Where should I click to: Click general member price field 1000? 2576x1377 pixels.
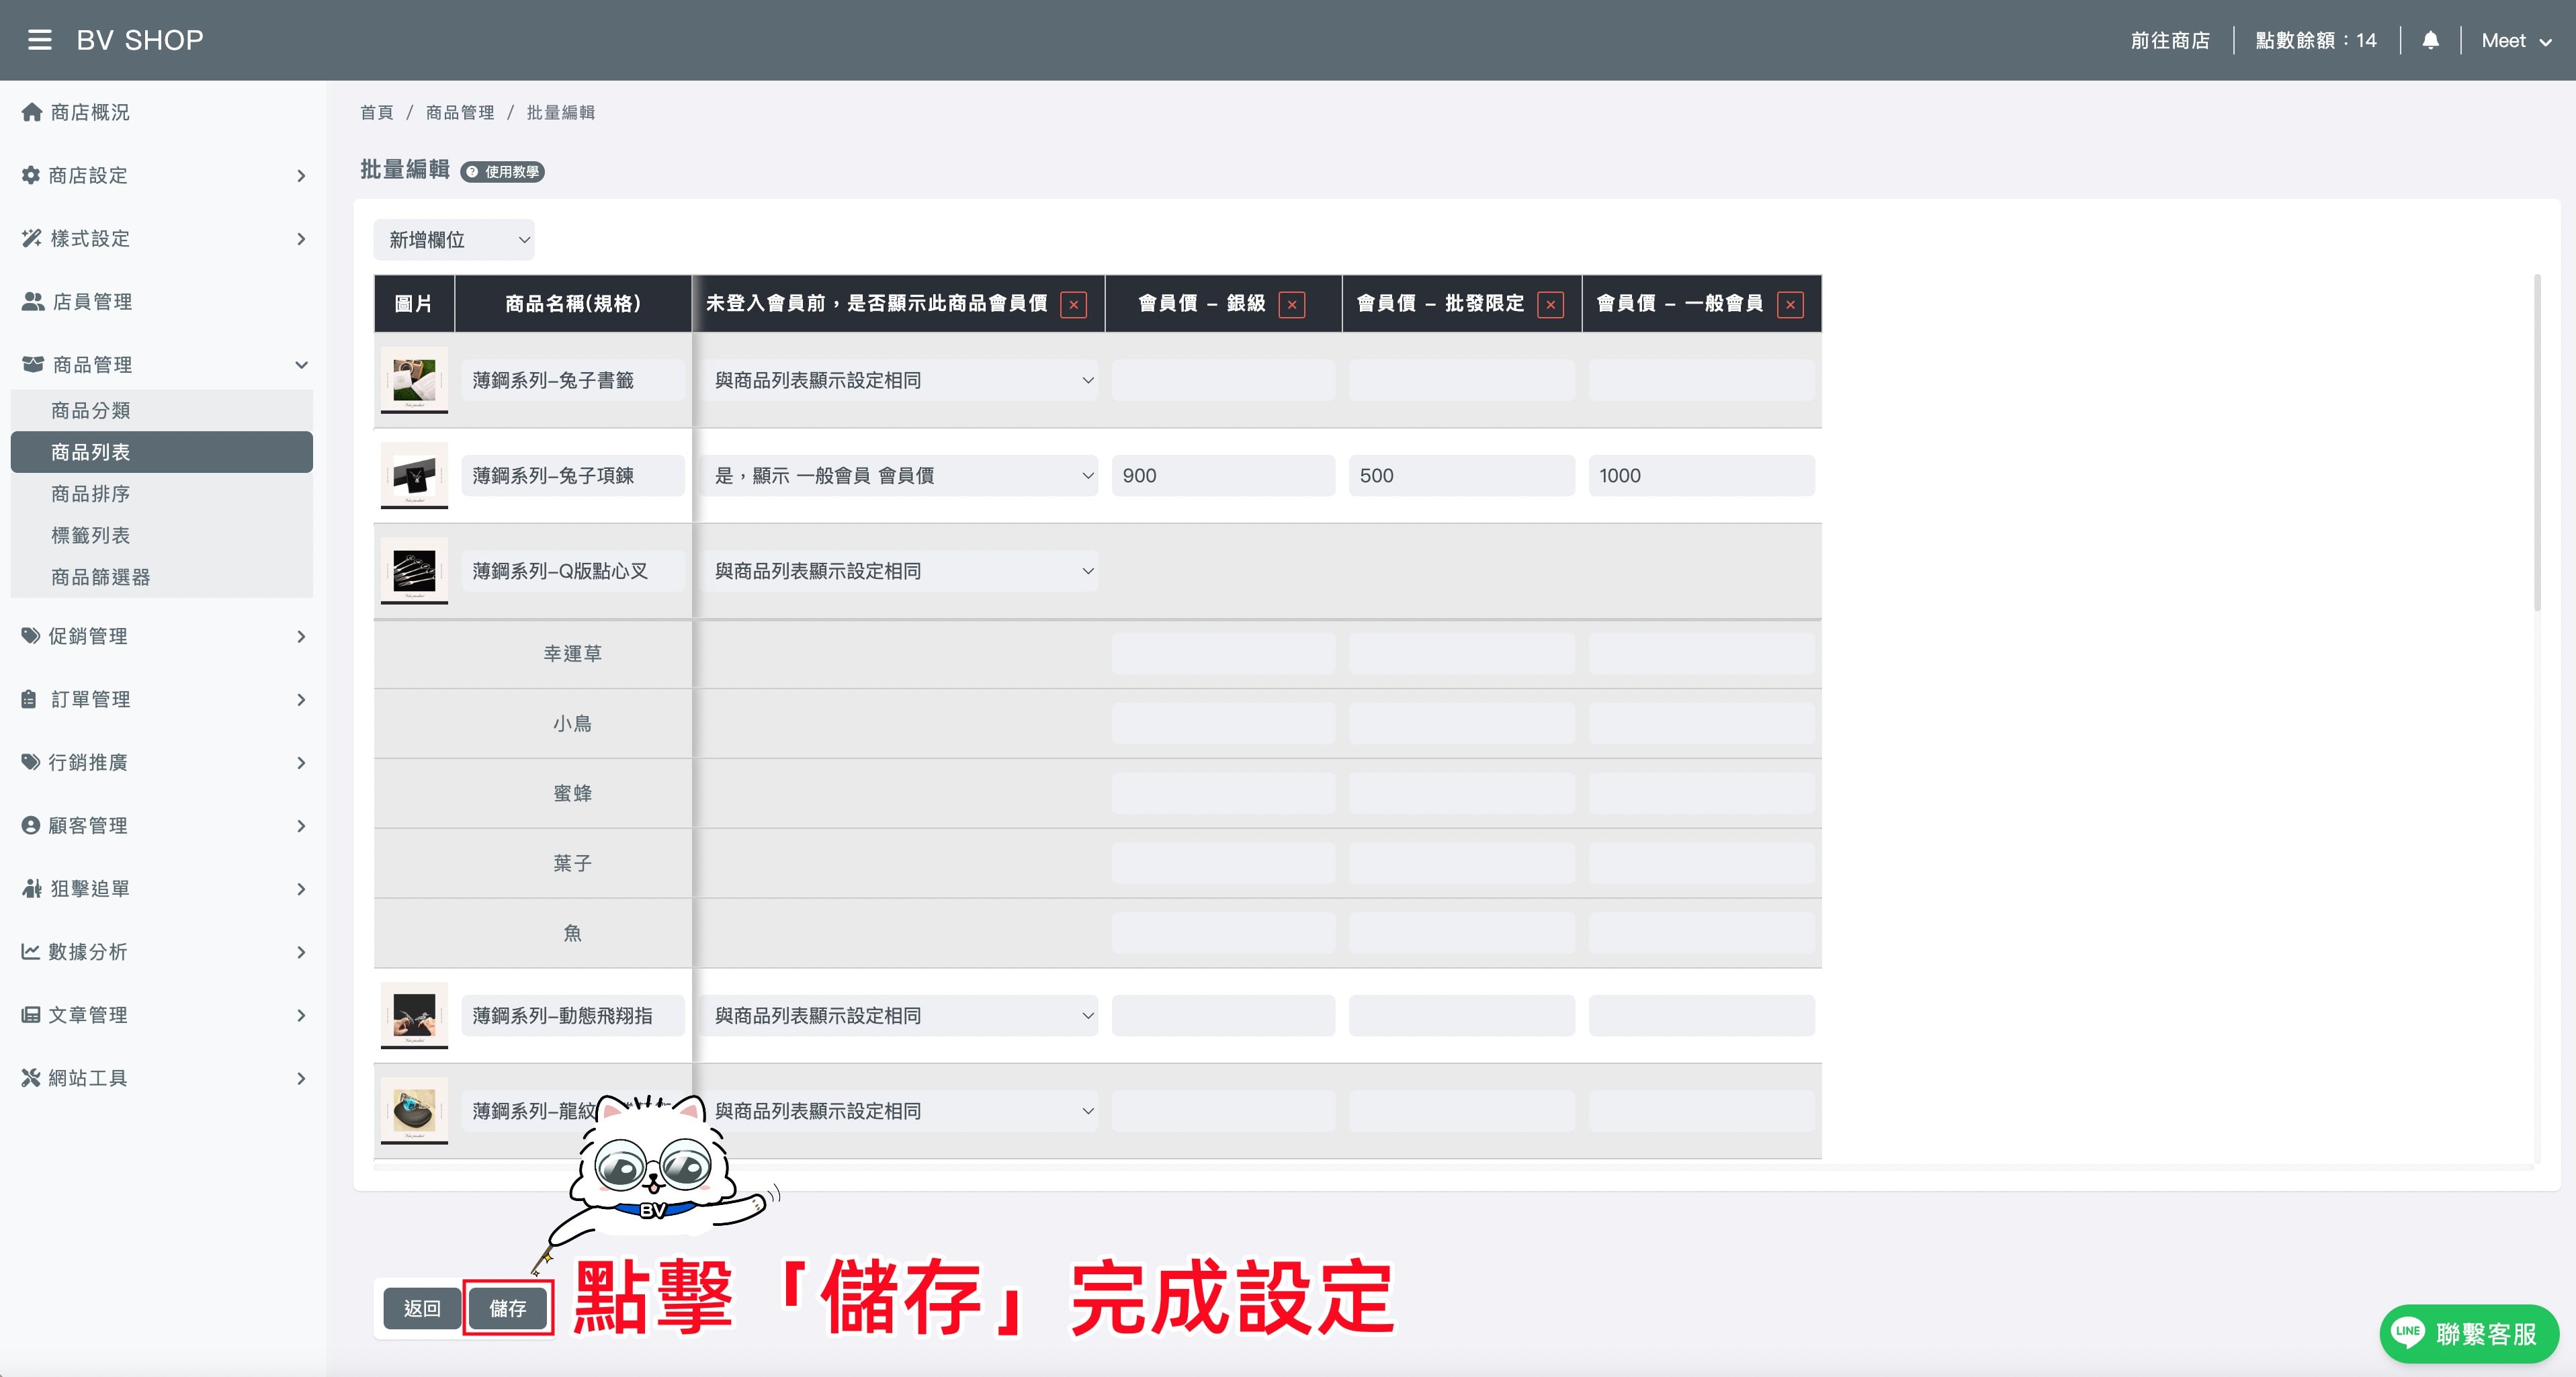[x=1701, y=475]
